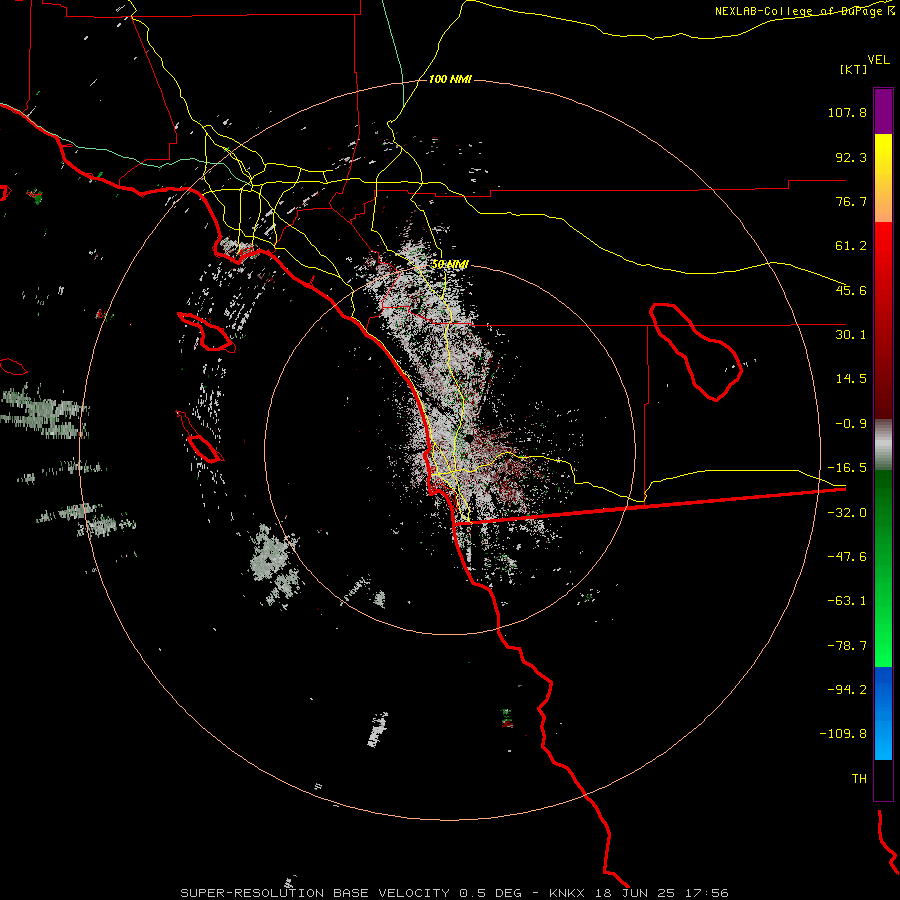Select the -94.2 velocity scale value
The image size is (900, 900).
pos(847,690)
